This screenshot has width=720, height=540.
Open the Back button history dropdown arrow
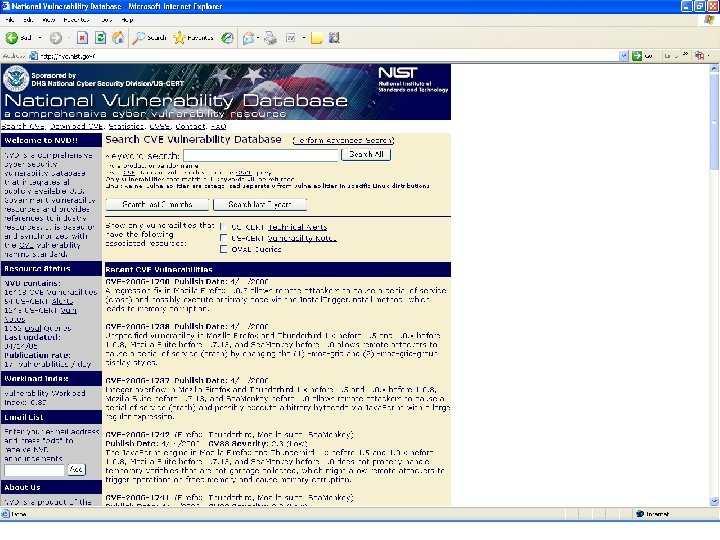pyautogui.click(x=40, y=38)
